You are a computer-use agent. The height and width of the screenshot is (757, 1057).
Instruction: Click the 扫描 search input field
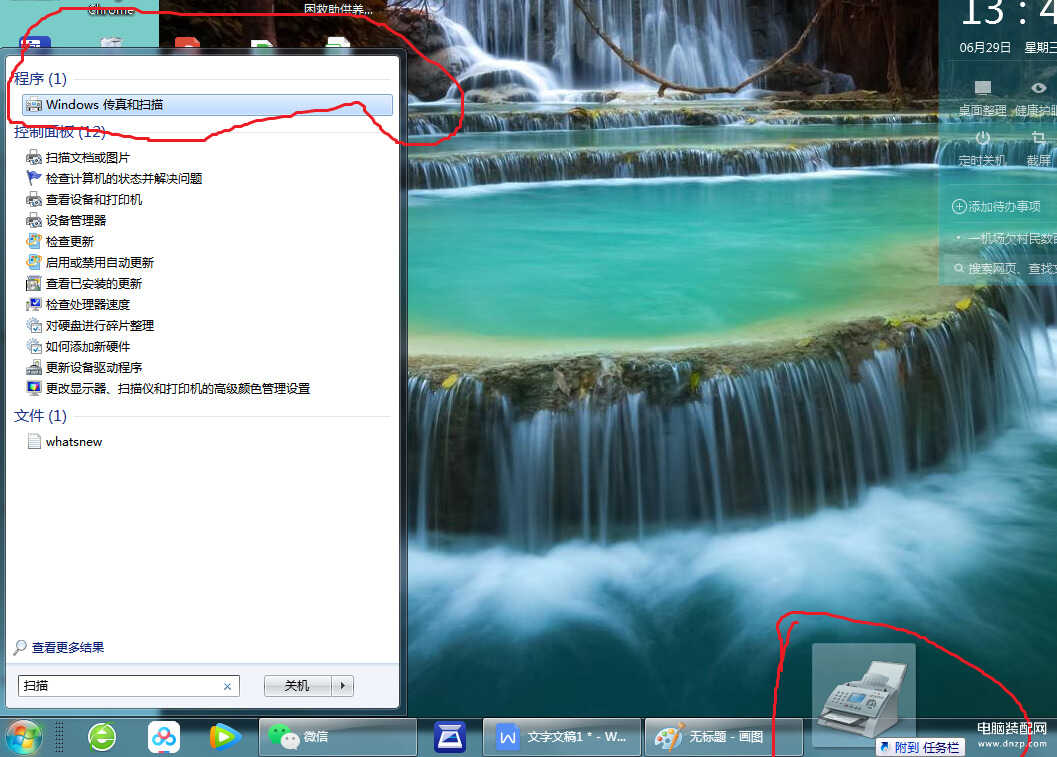tap(120, 686)
